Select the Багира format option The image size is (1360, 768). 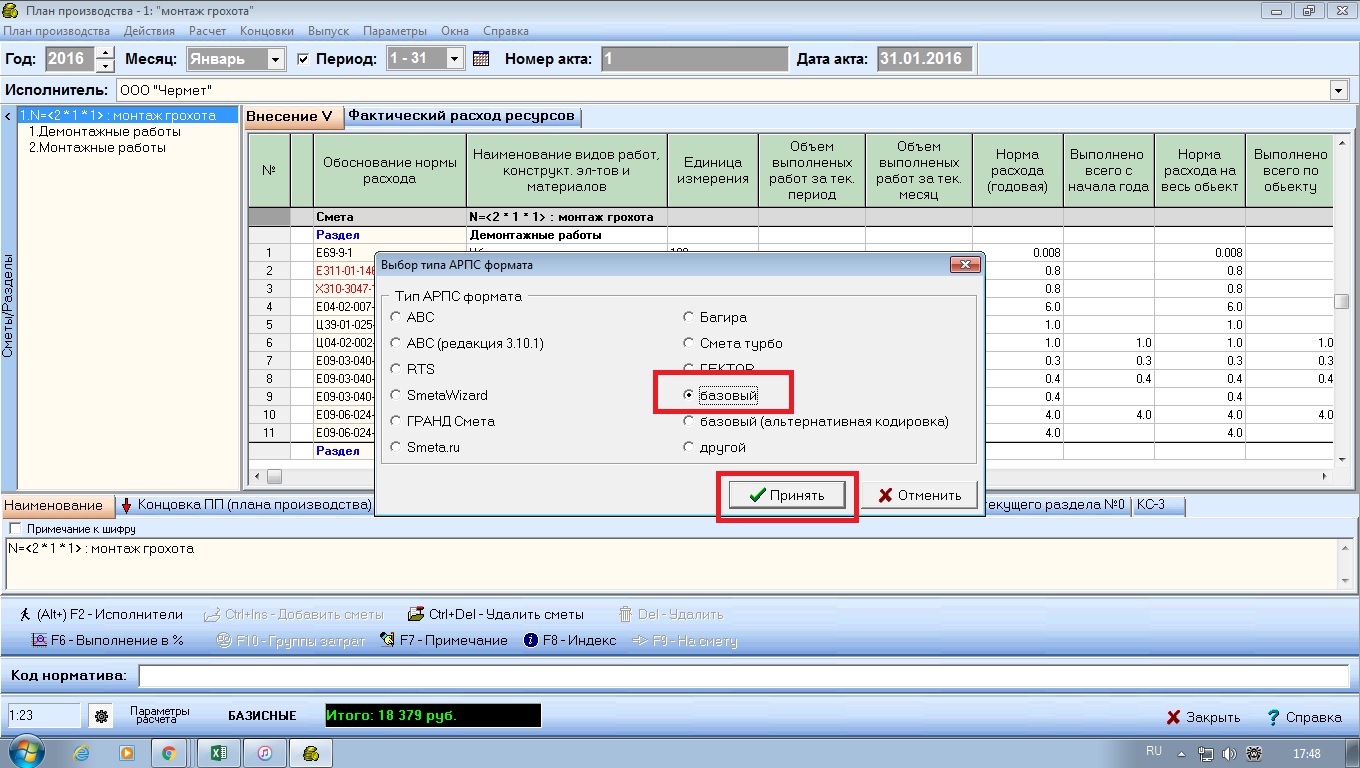688,317
